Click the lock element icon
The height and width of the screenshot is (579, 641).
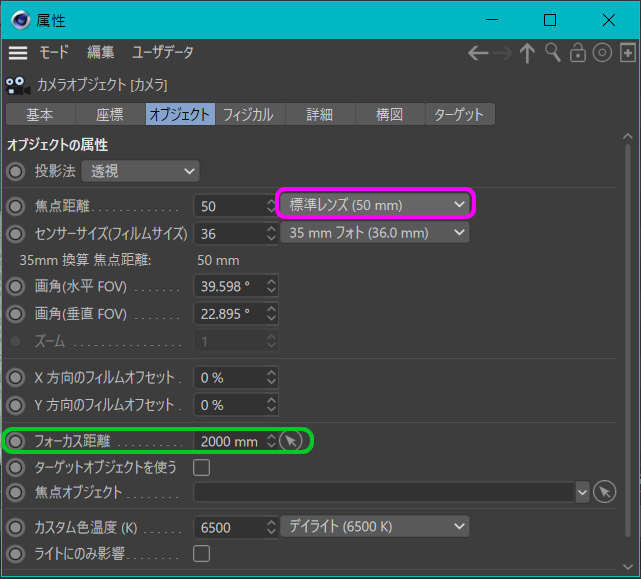578,54
